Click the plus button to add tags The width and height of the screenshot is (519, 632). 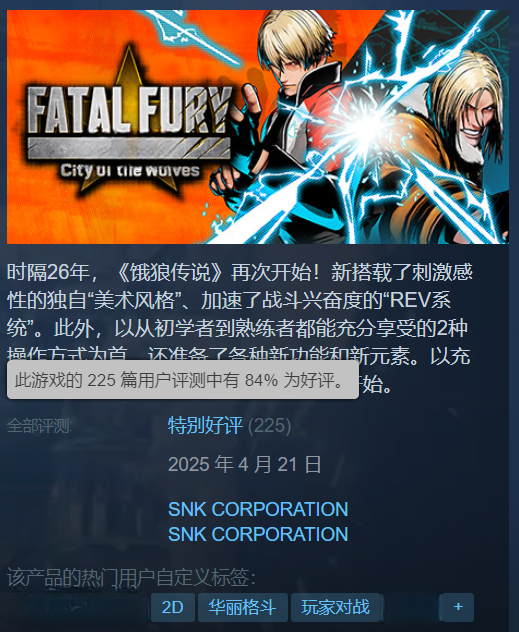point(458,607)
